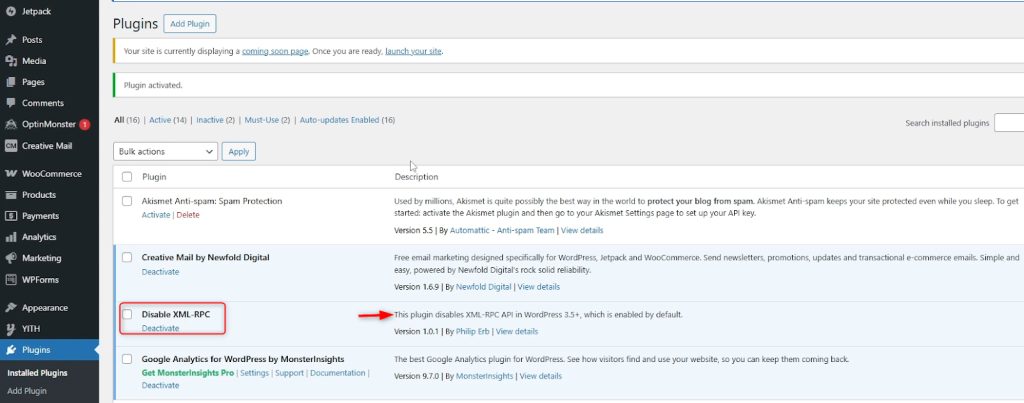
Task: Click the Plugin column header
Action: tap(154, 176)
